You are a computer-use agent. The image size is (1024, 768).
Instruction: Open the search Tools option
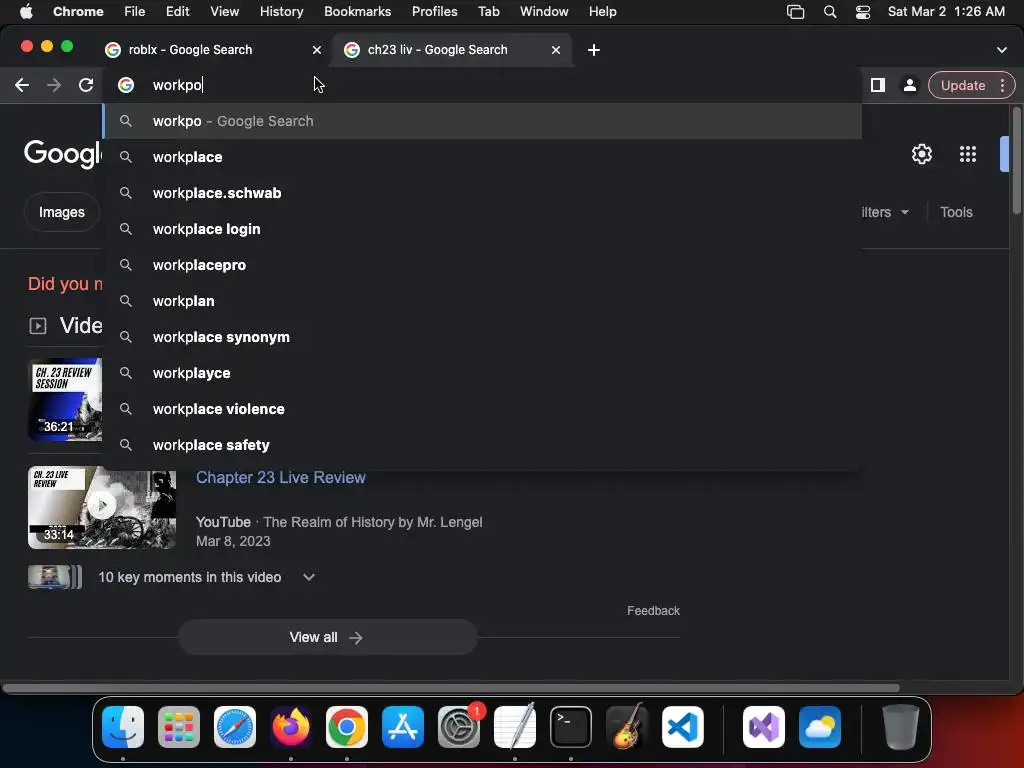tap(956, 212)
